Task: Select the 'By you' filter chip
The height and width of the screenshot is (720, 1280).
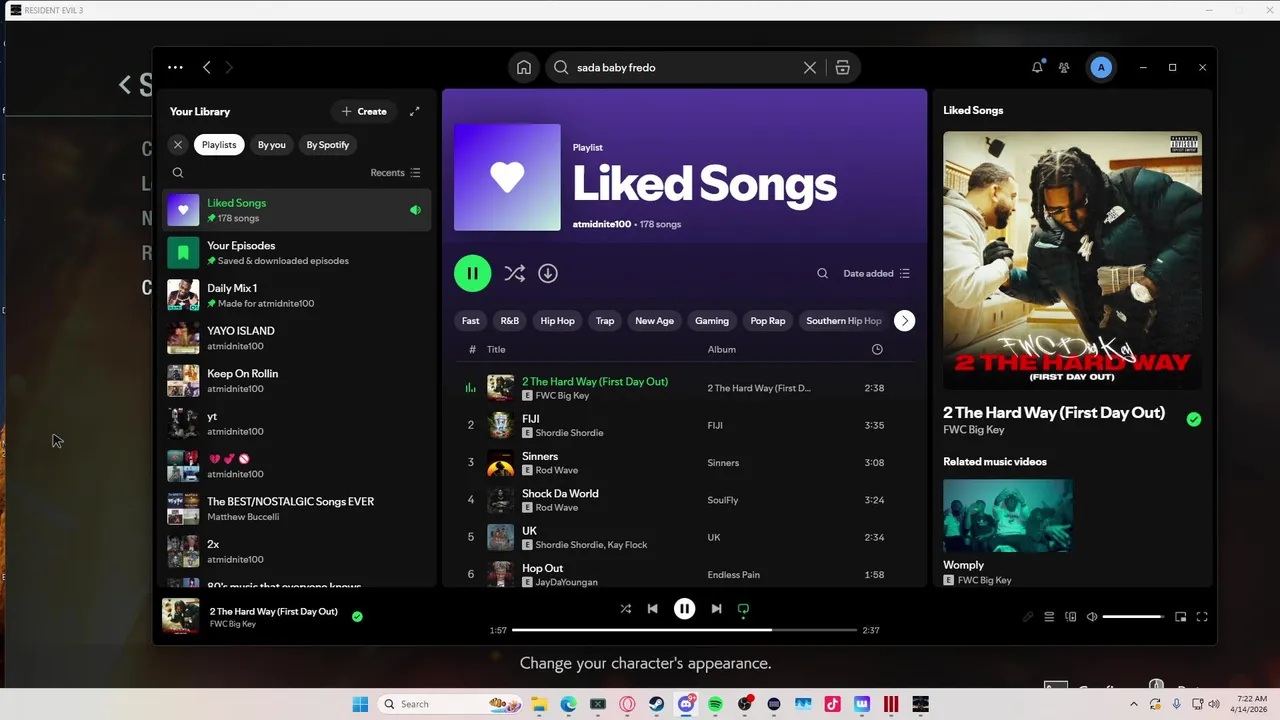Action: [x=272, y=144]
